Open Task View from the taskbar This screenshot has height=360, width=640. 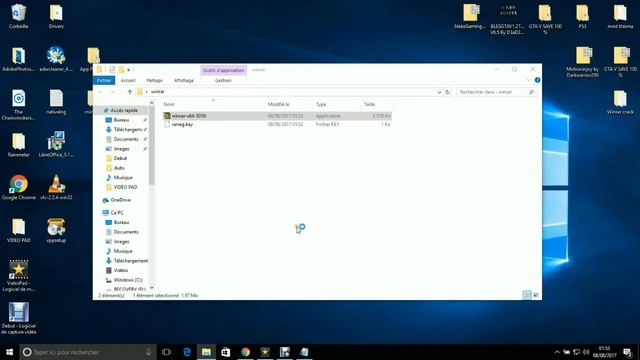click(x=166, y=352)
